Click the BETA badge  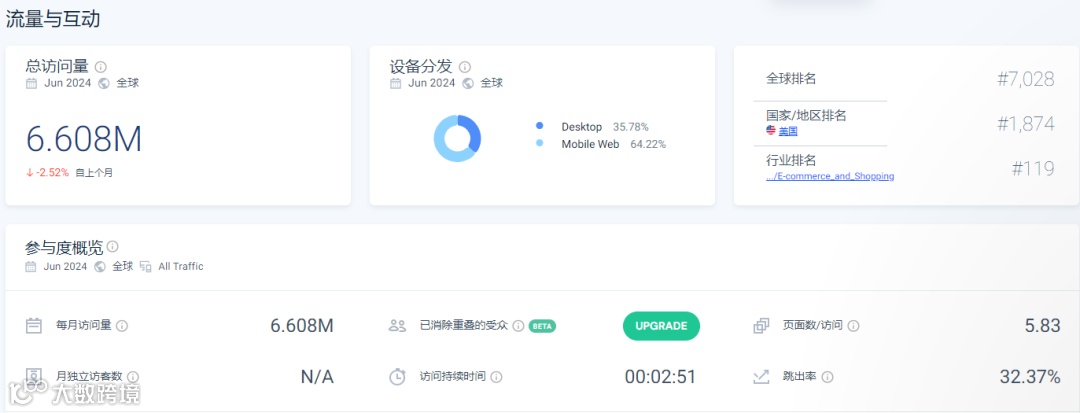542,326
